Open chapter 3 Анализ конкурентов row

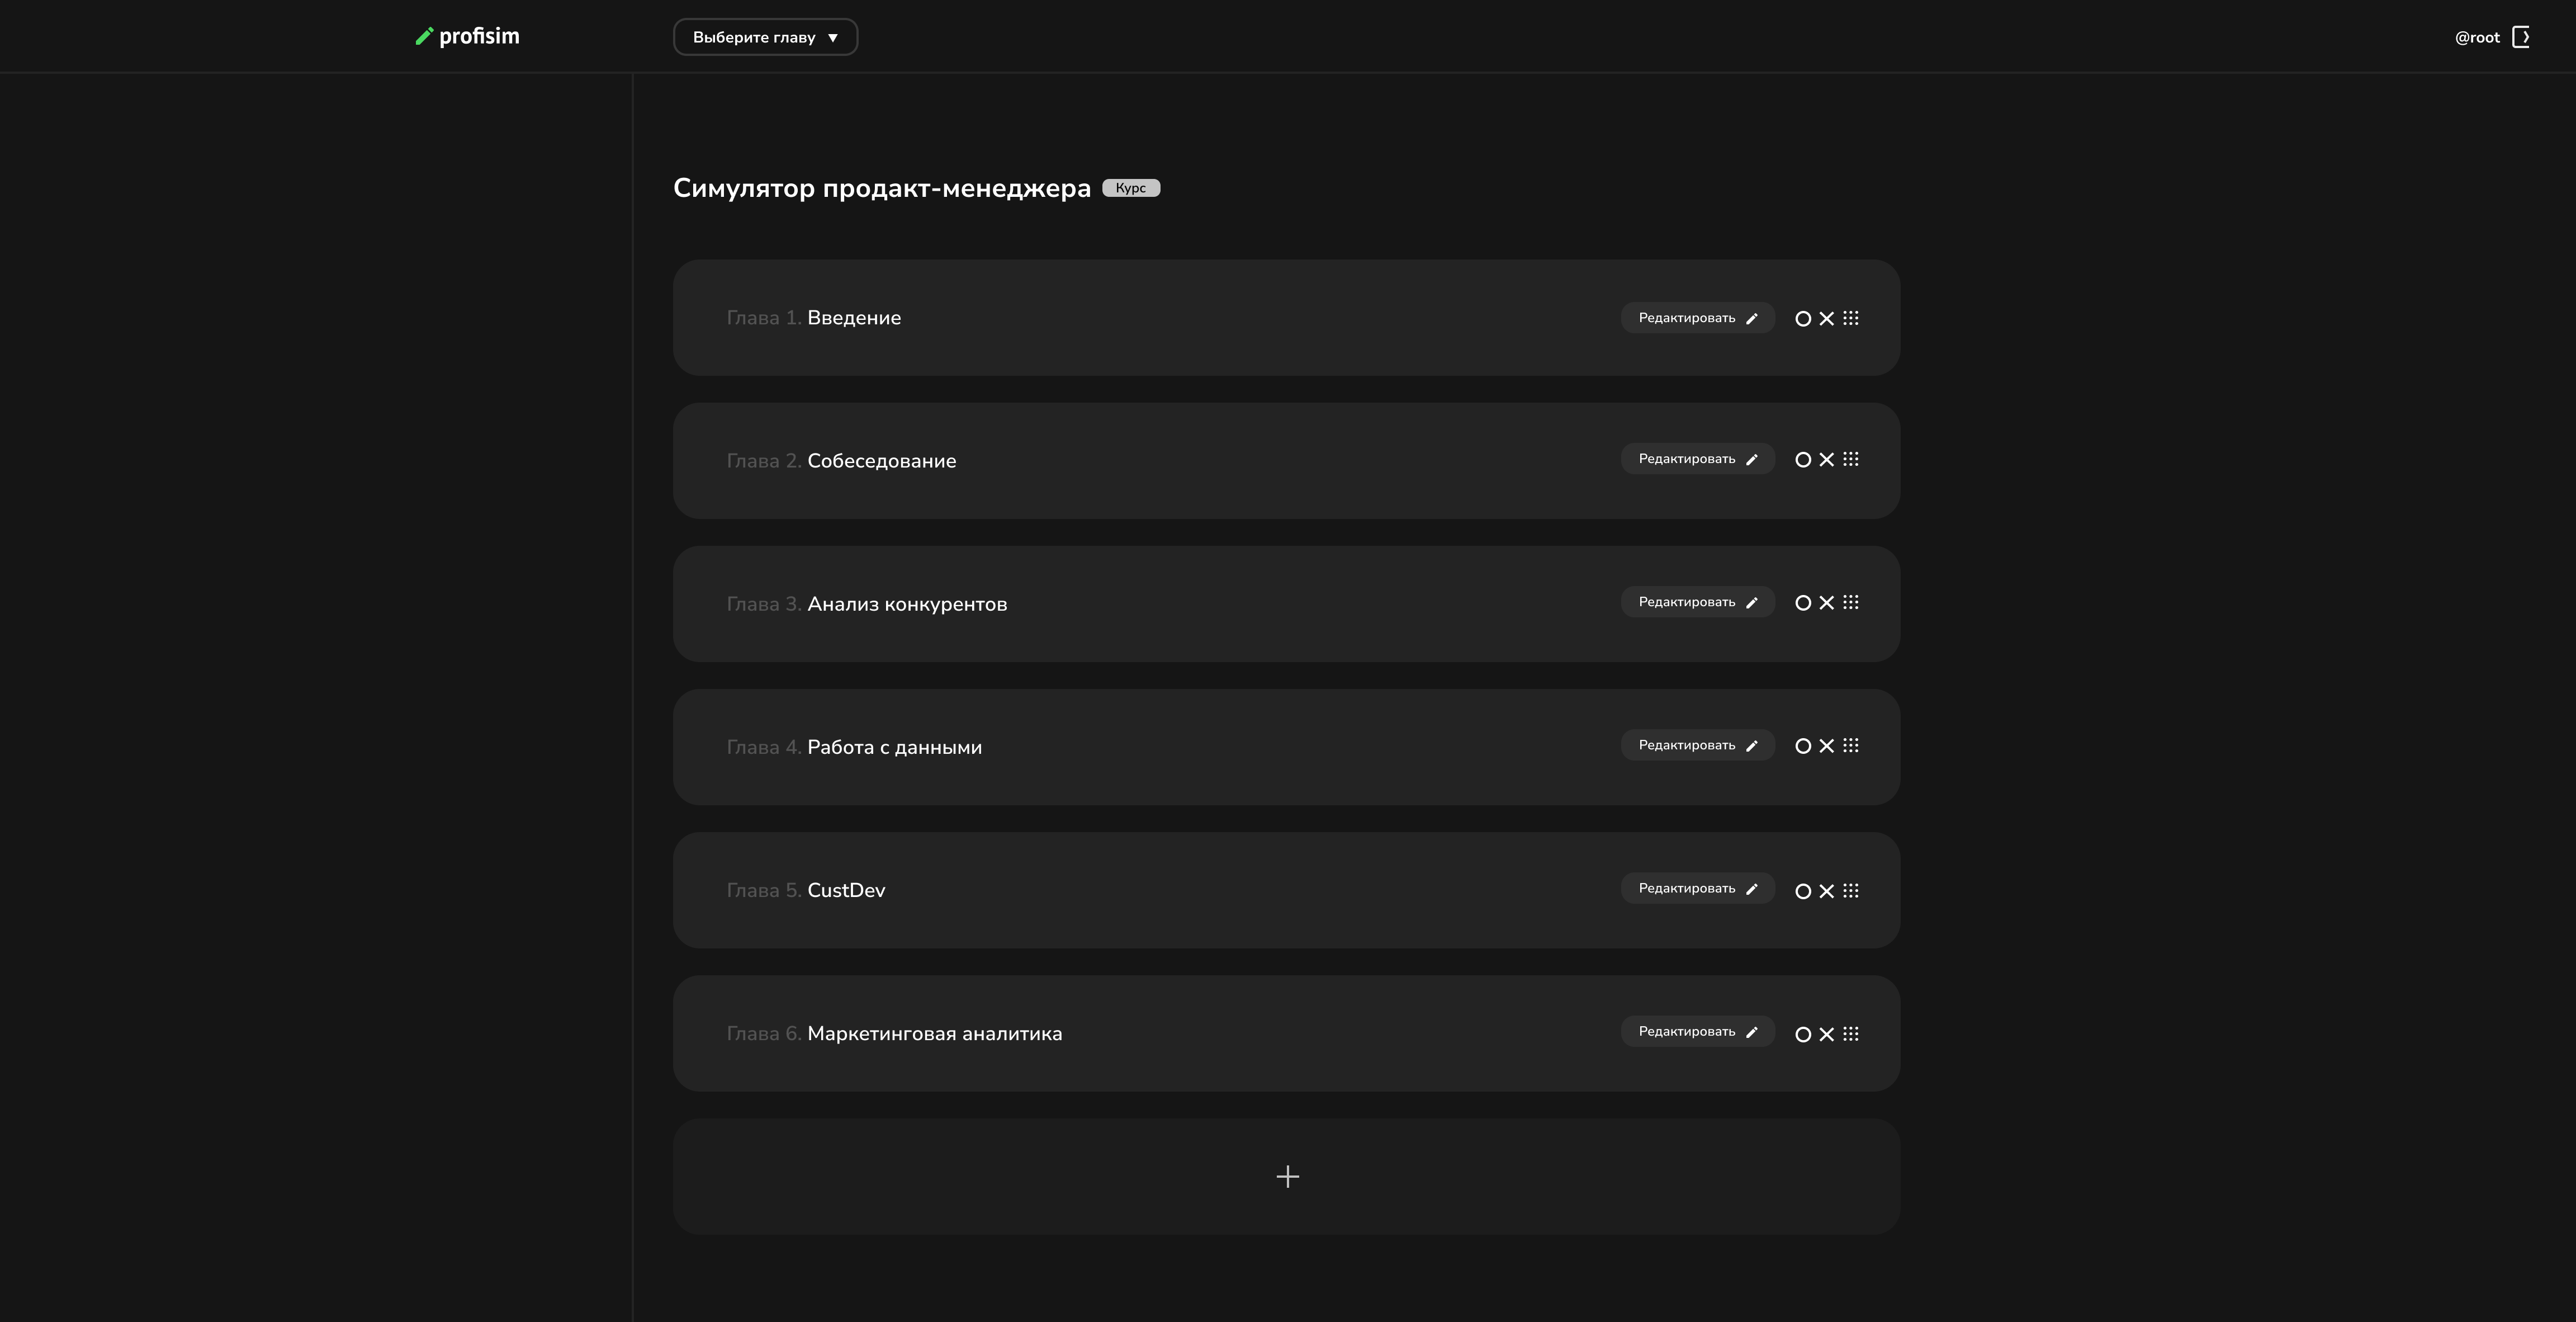point(1286,603)
